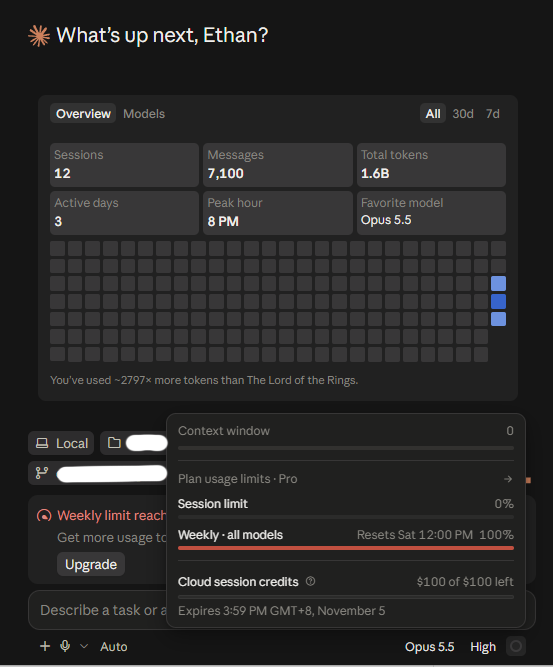Click the Local environment button
The image size is (553, 667).
pyautogui.click(x=61, y=443)
